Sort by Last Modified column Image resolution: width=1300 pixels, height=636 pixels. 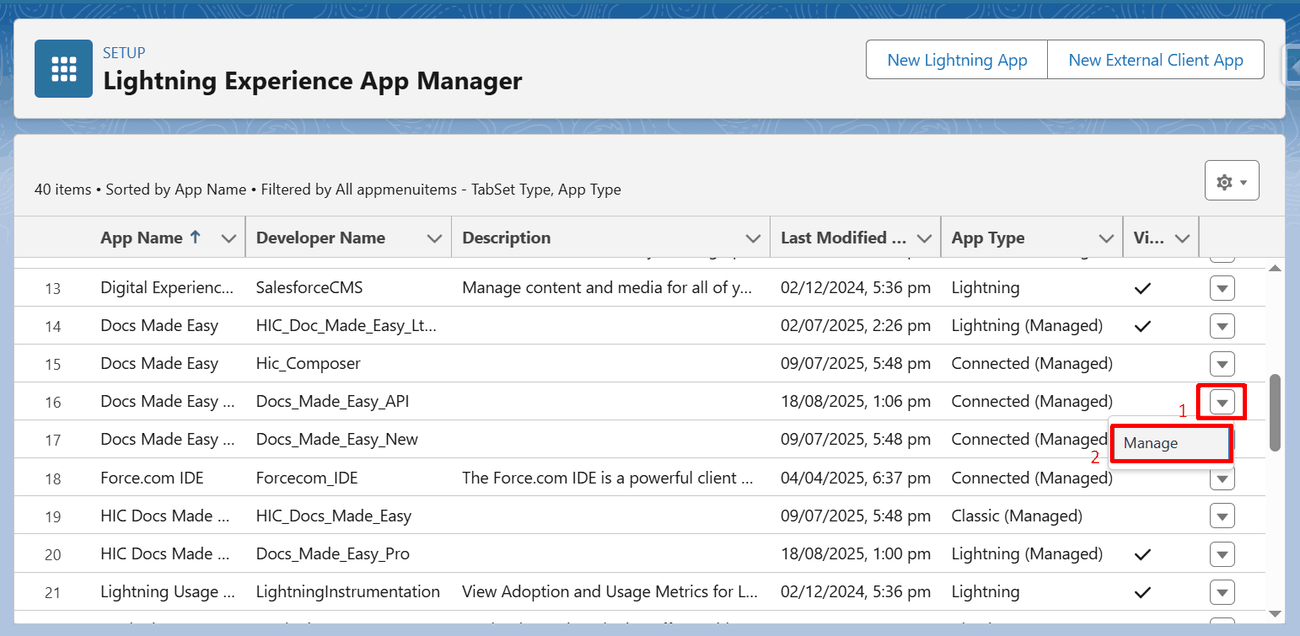(x=843, y=238)
